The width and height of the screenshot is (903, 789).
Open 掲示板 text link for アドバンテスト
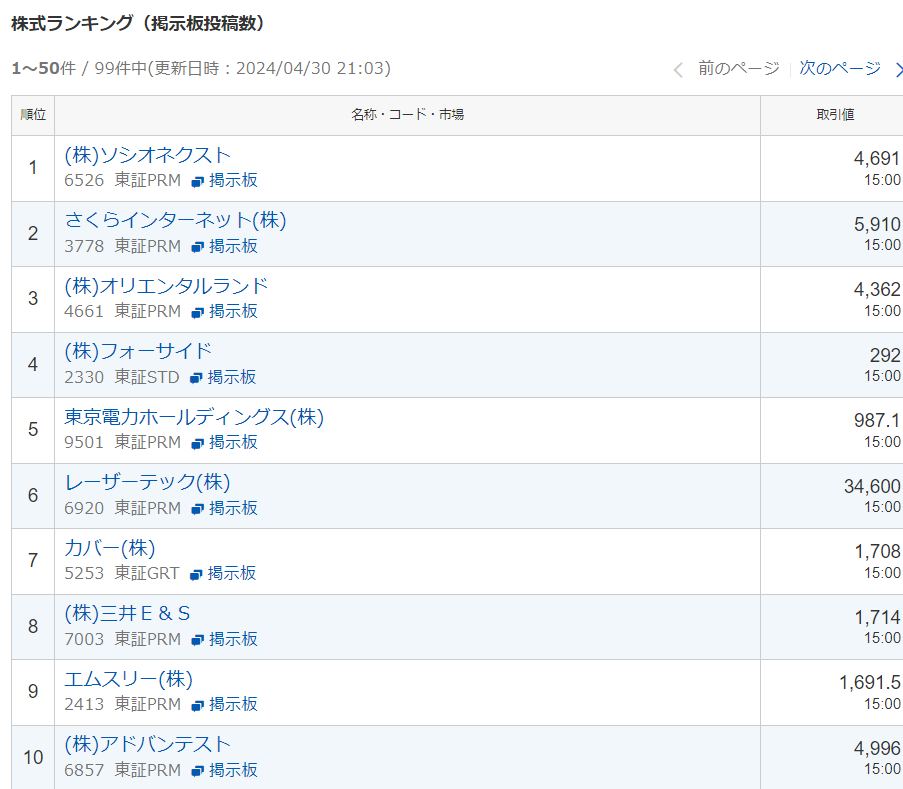click(x=233, y=770)
